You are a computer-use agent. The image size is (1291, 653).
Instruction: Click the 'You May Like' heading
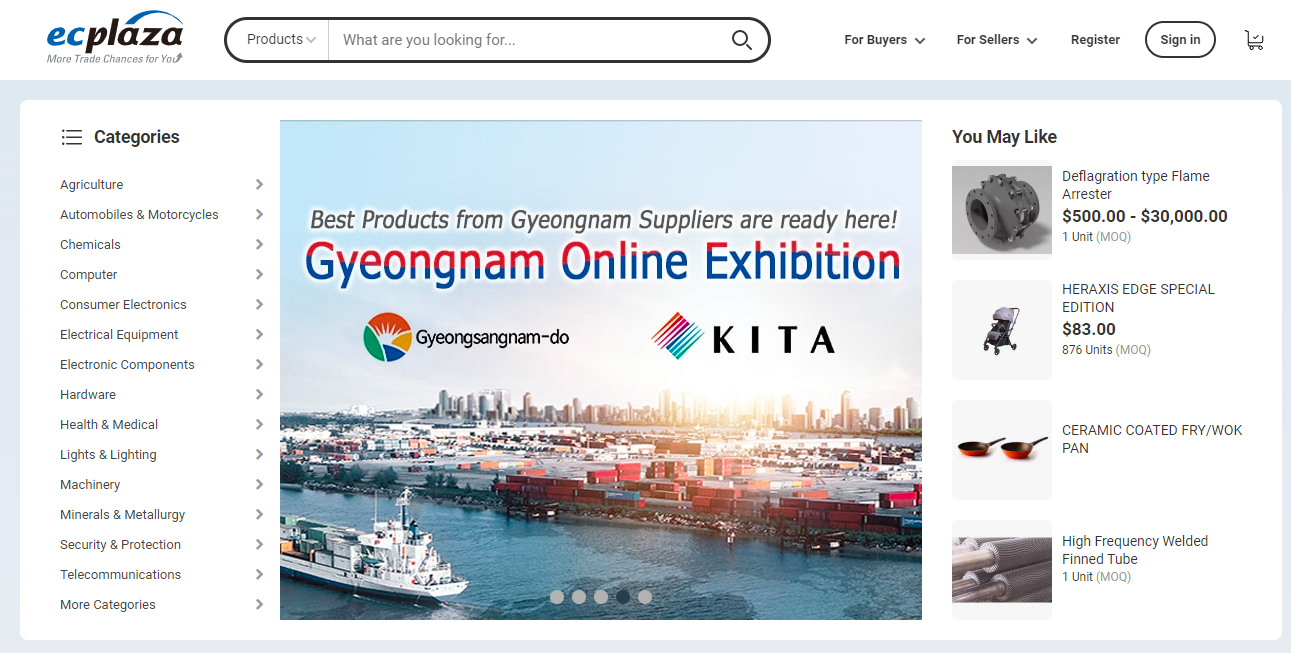(1004, 137)
